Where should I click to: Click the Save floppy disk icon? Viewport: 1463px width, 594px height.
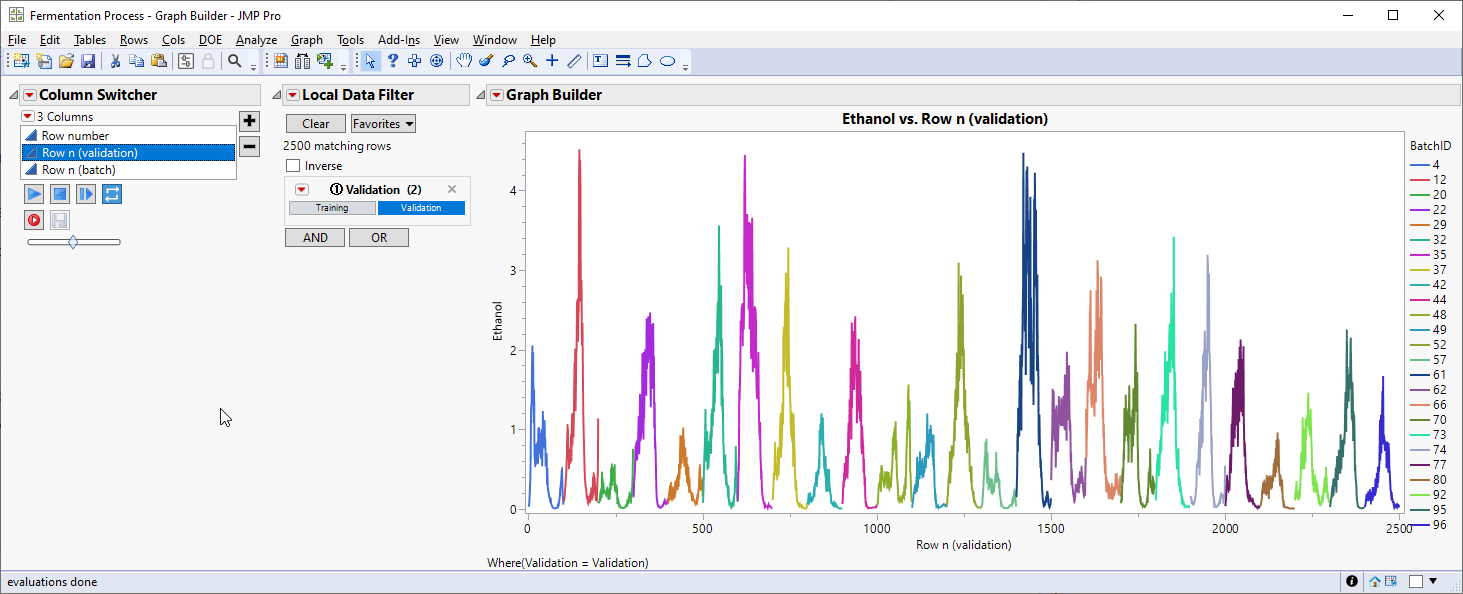tap(88, 61)
